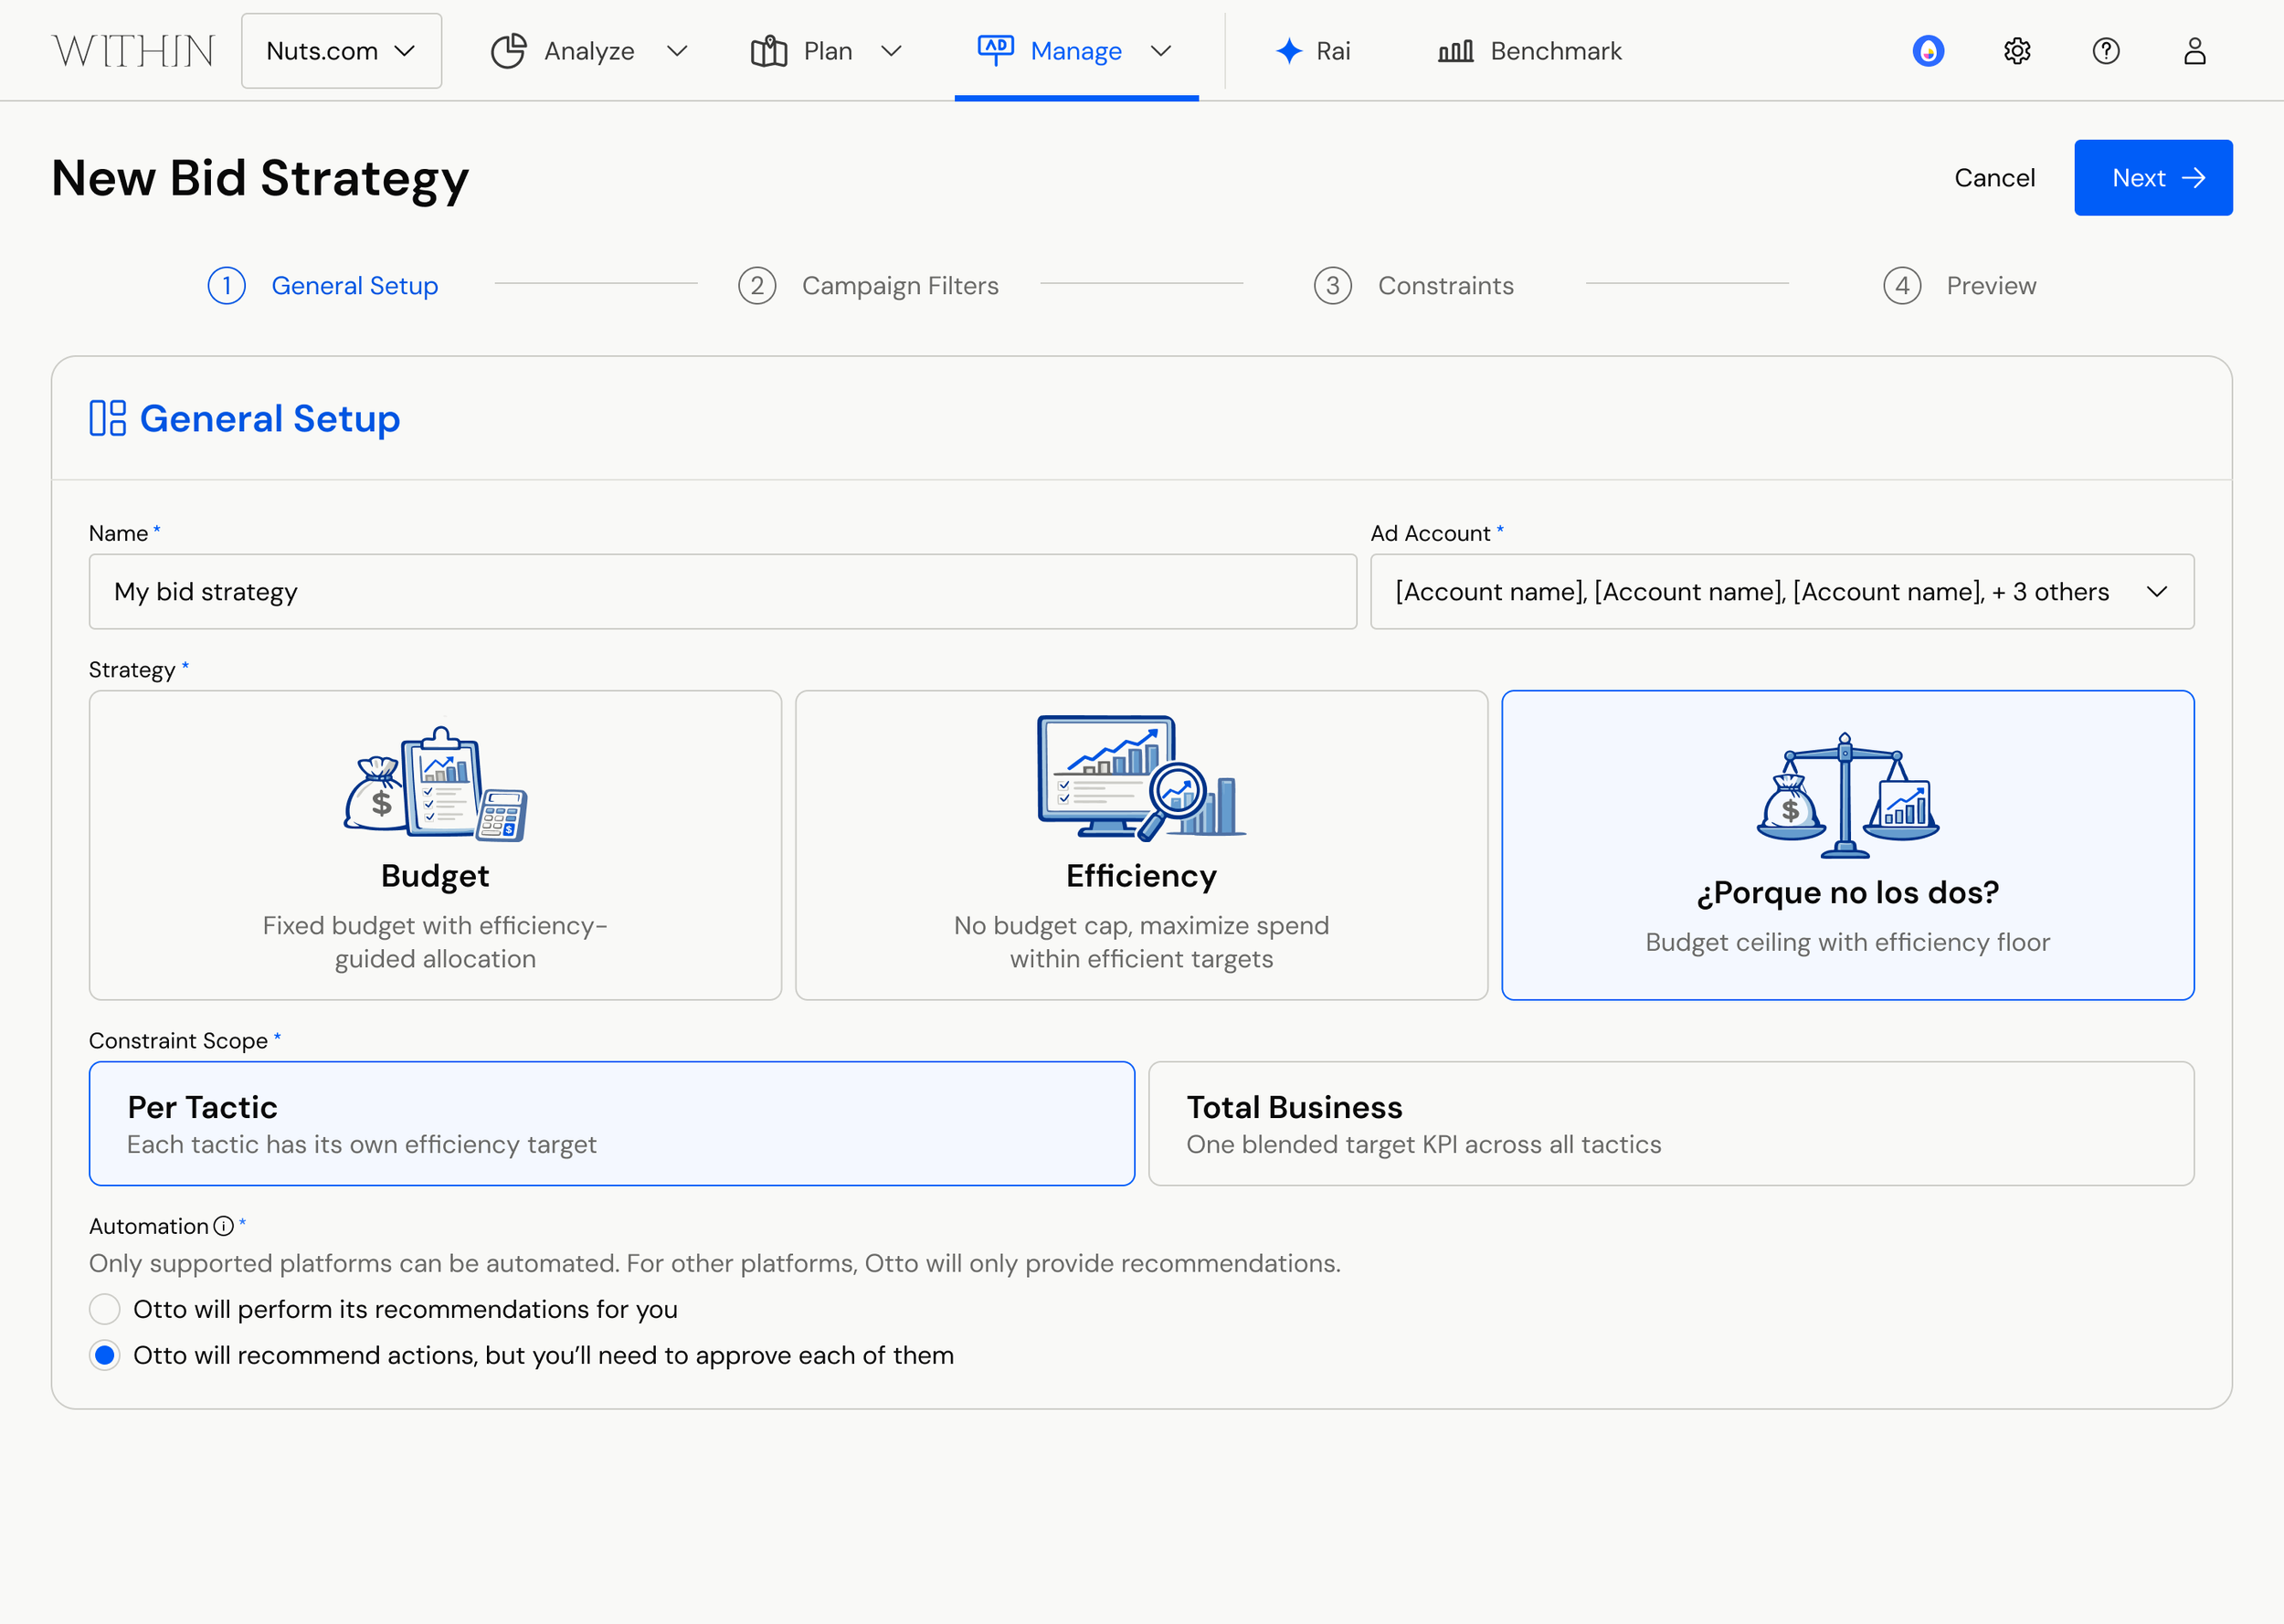
Task: Choose the Efficiency strategy card
Action: pyautogui.click(x=1141, y=845)
